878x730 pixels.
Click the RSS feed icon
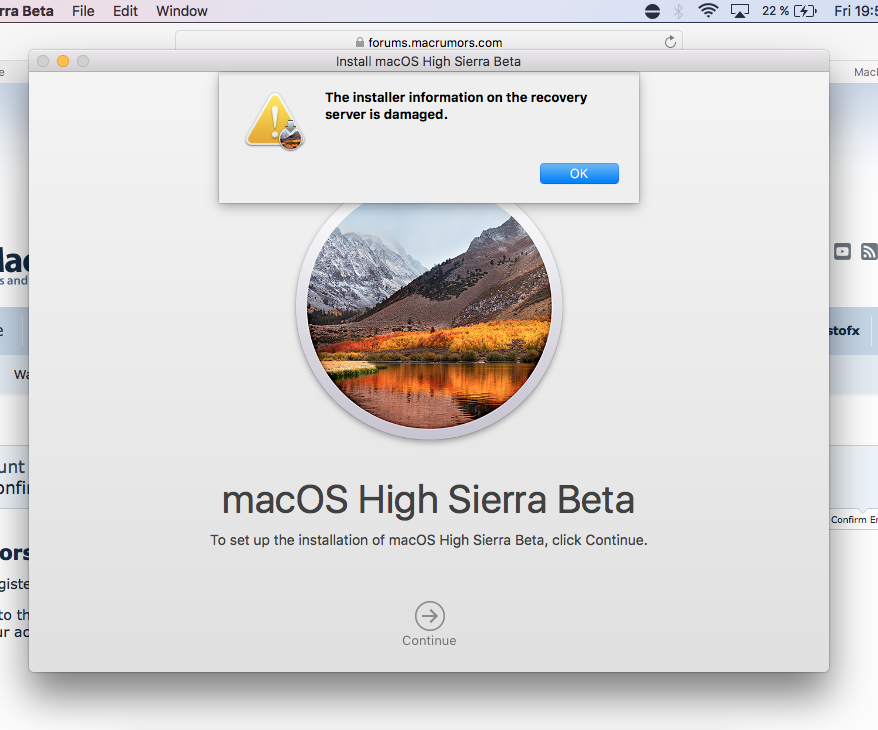click(x=869, y=252)
